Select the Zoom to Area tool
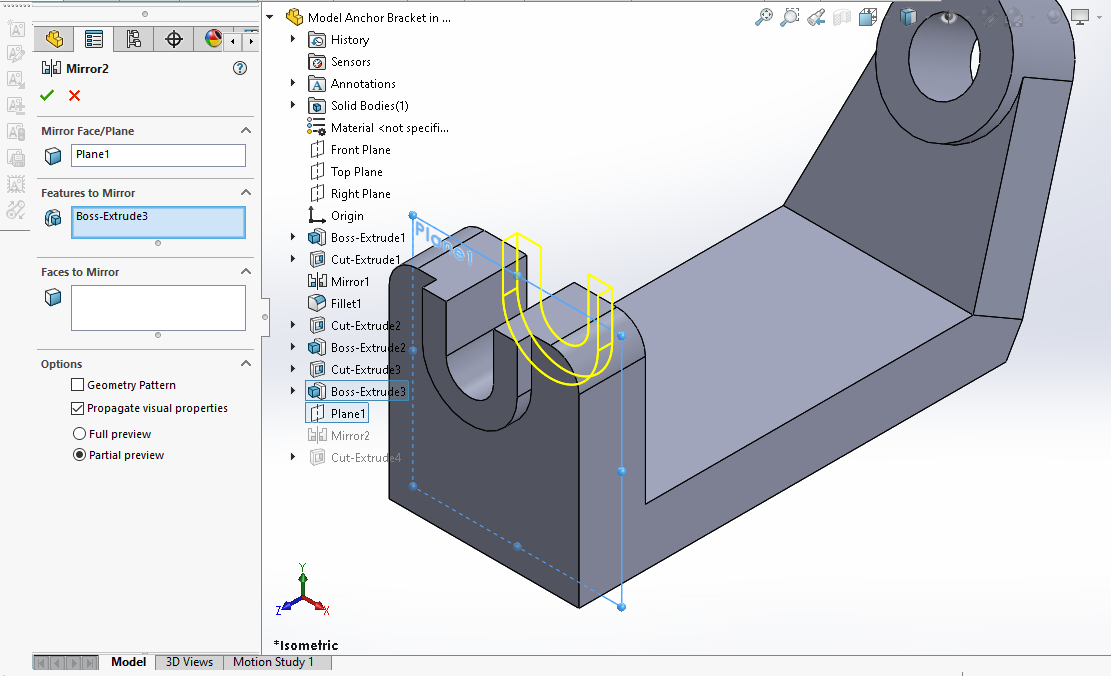This screenshot has width=1111, height=676. click(790, 17)
